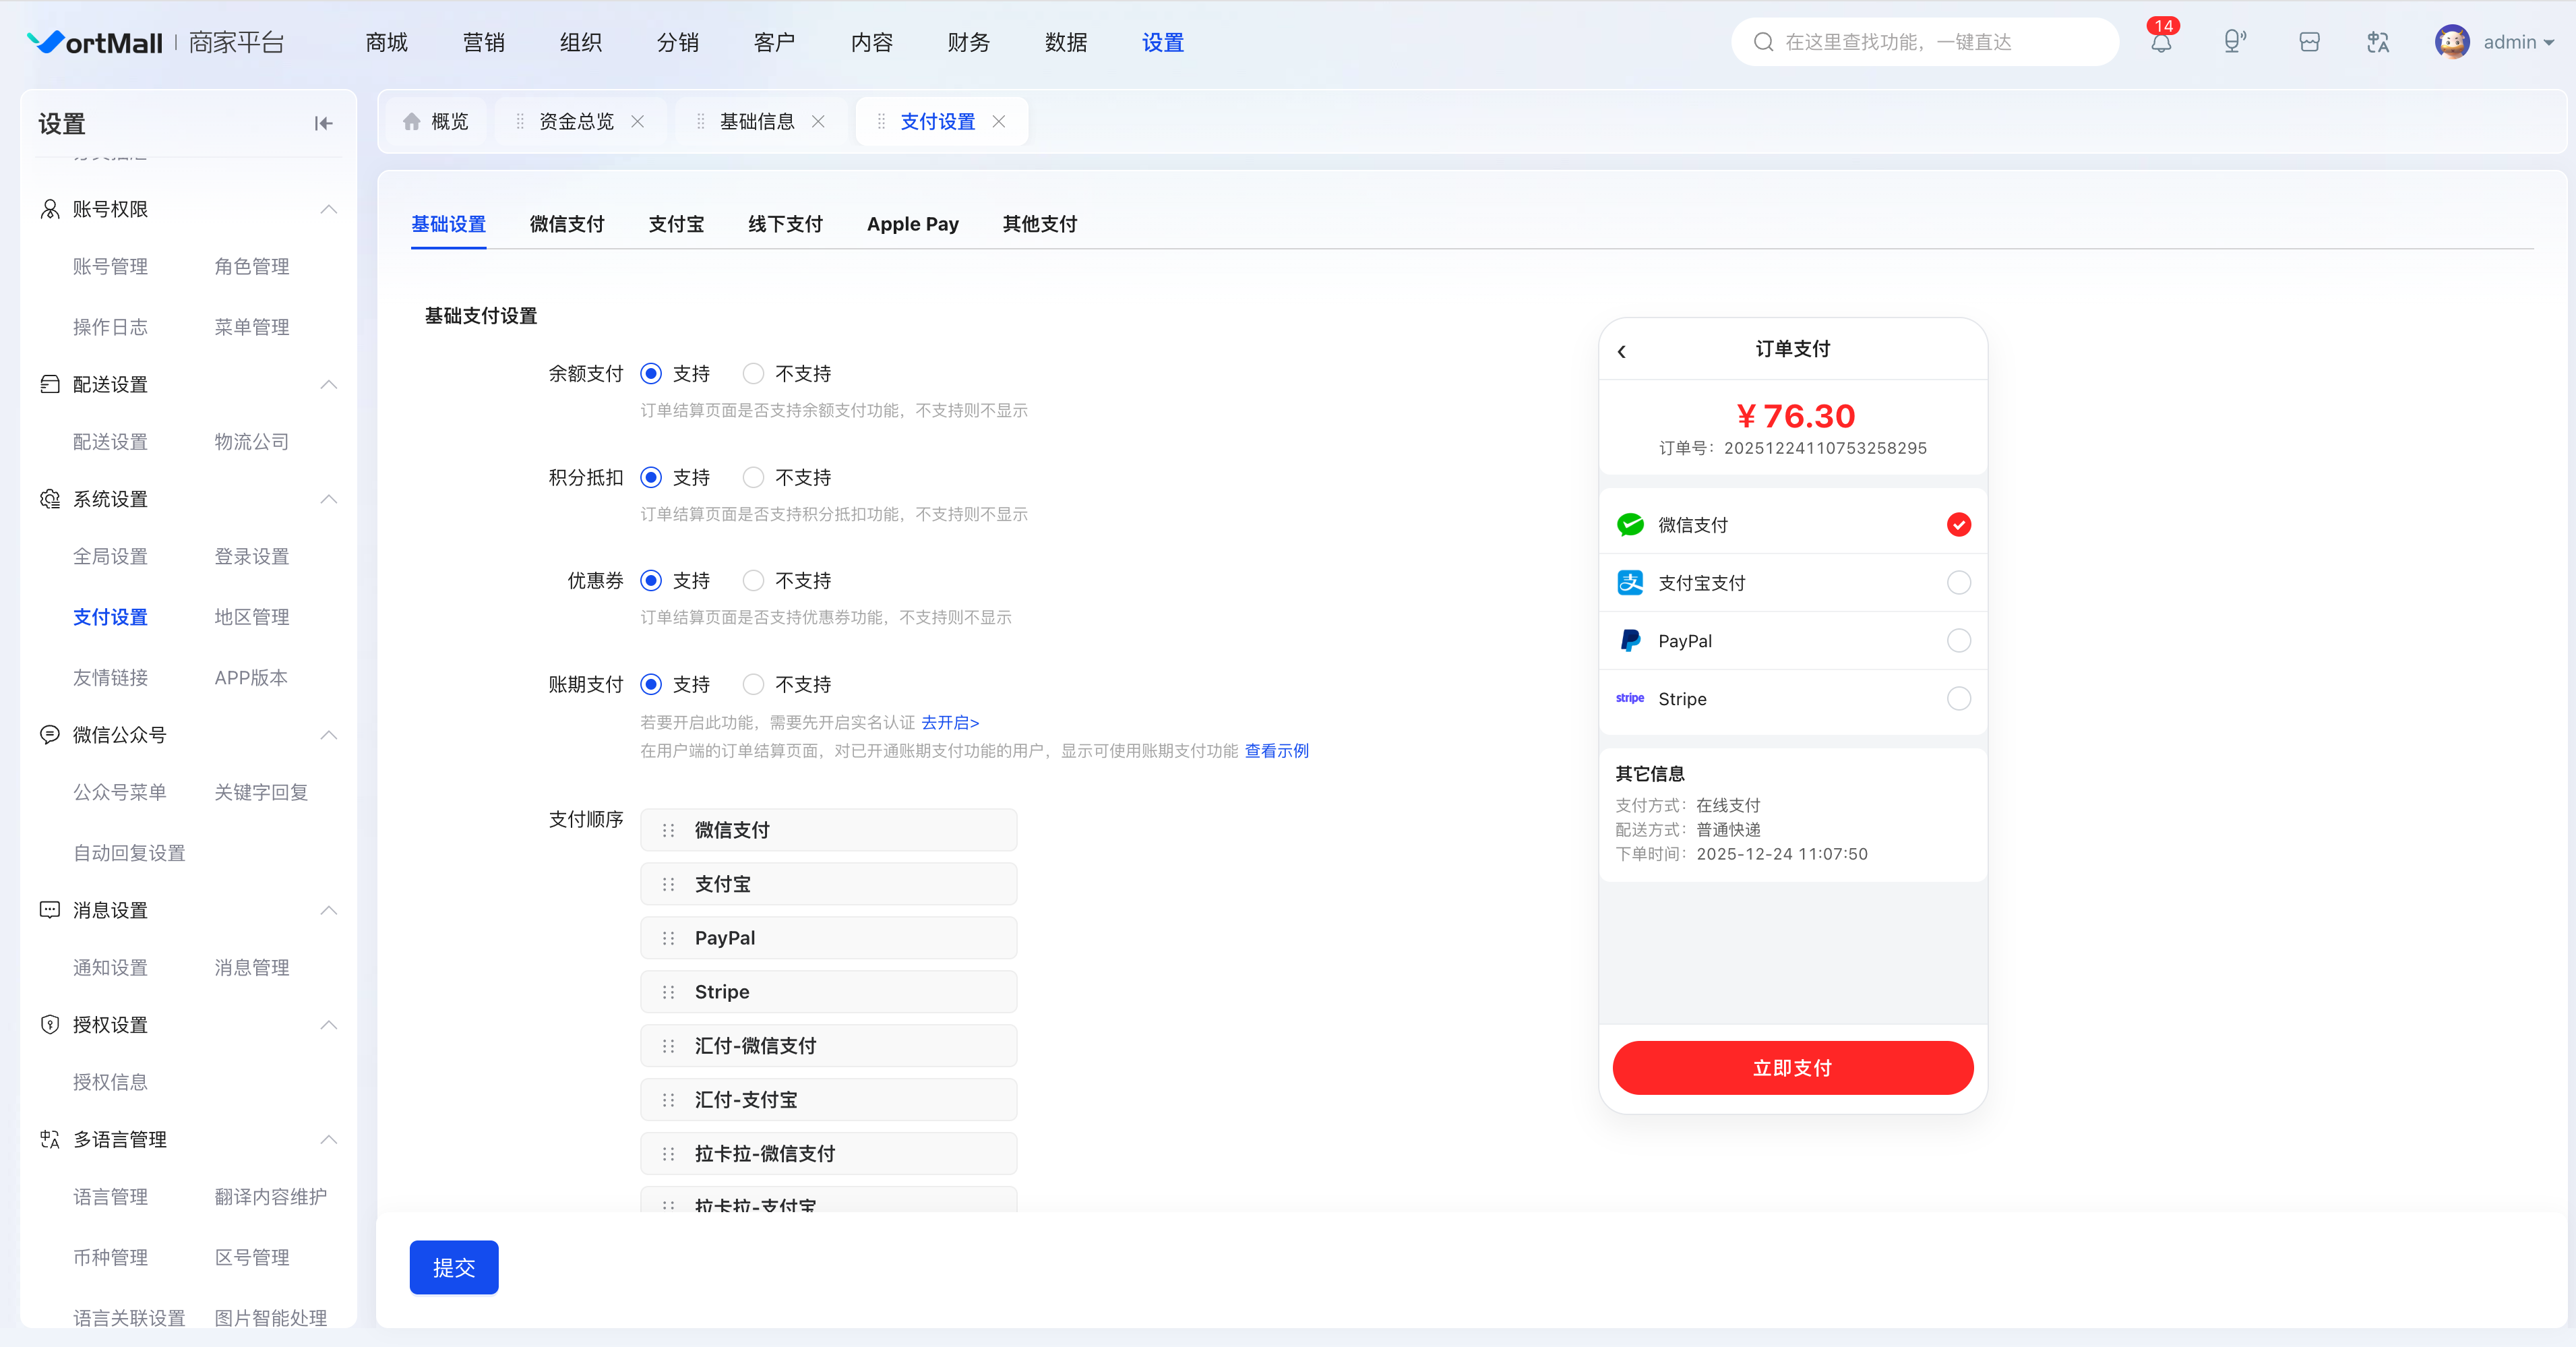Close the 资金总览 tab

click(637, 121)
